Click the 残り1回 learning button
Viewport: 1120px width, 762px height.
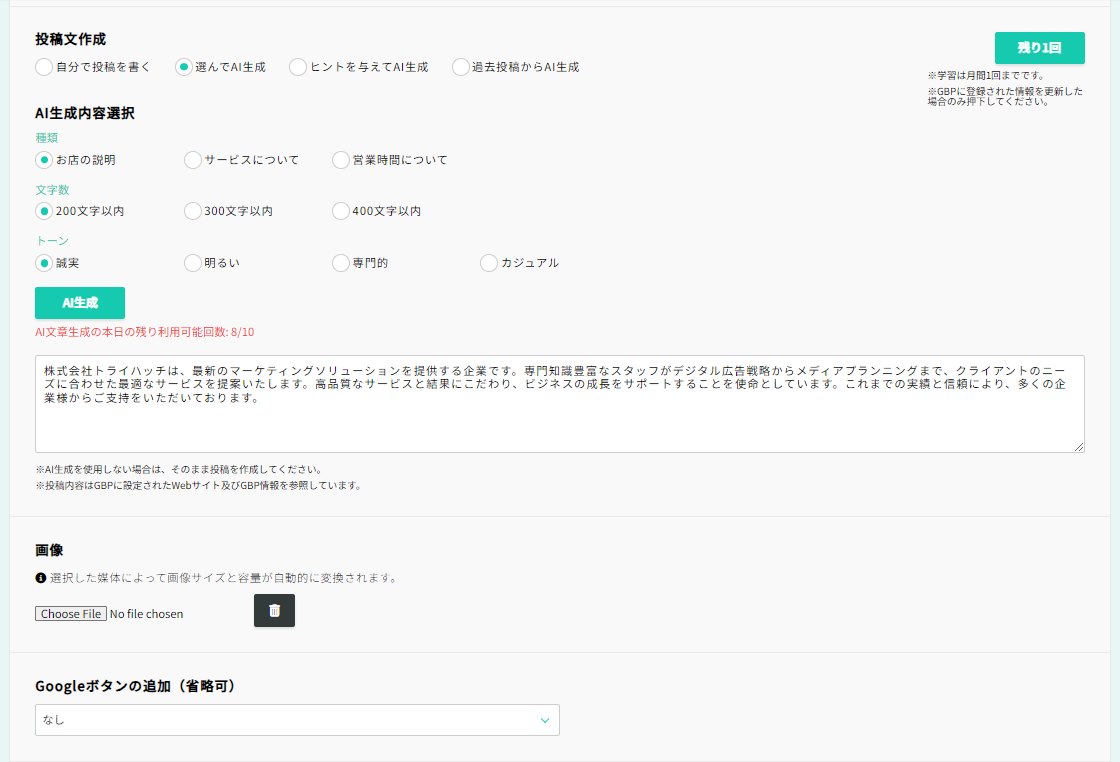tap(1039, 48)
